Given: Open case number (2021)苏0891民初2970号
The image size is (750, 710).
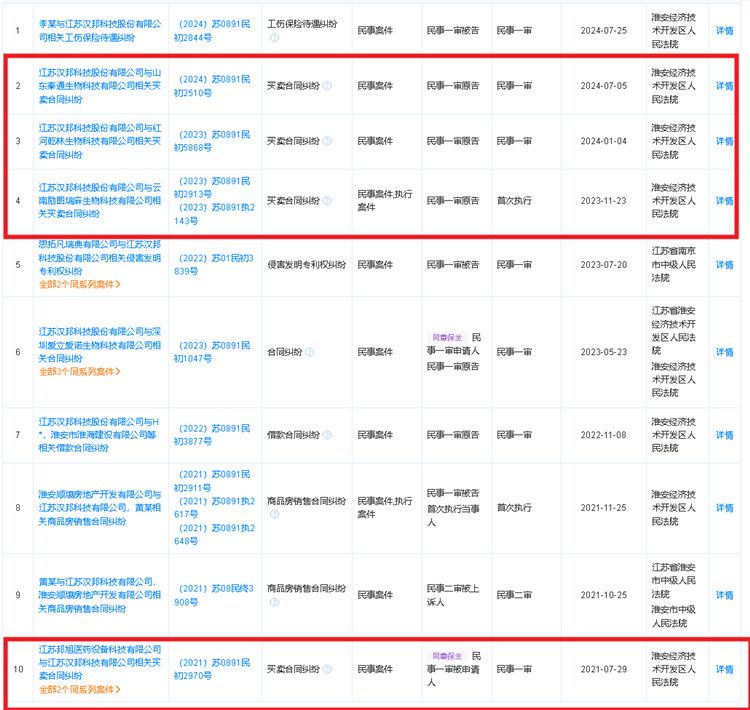Looking at the screenshot, I should pos(212,669).
